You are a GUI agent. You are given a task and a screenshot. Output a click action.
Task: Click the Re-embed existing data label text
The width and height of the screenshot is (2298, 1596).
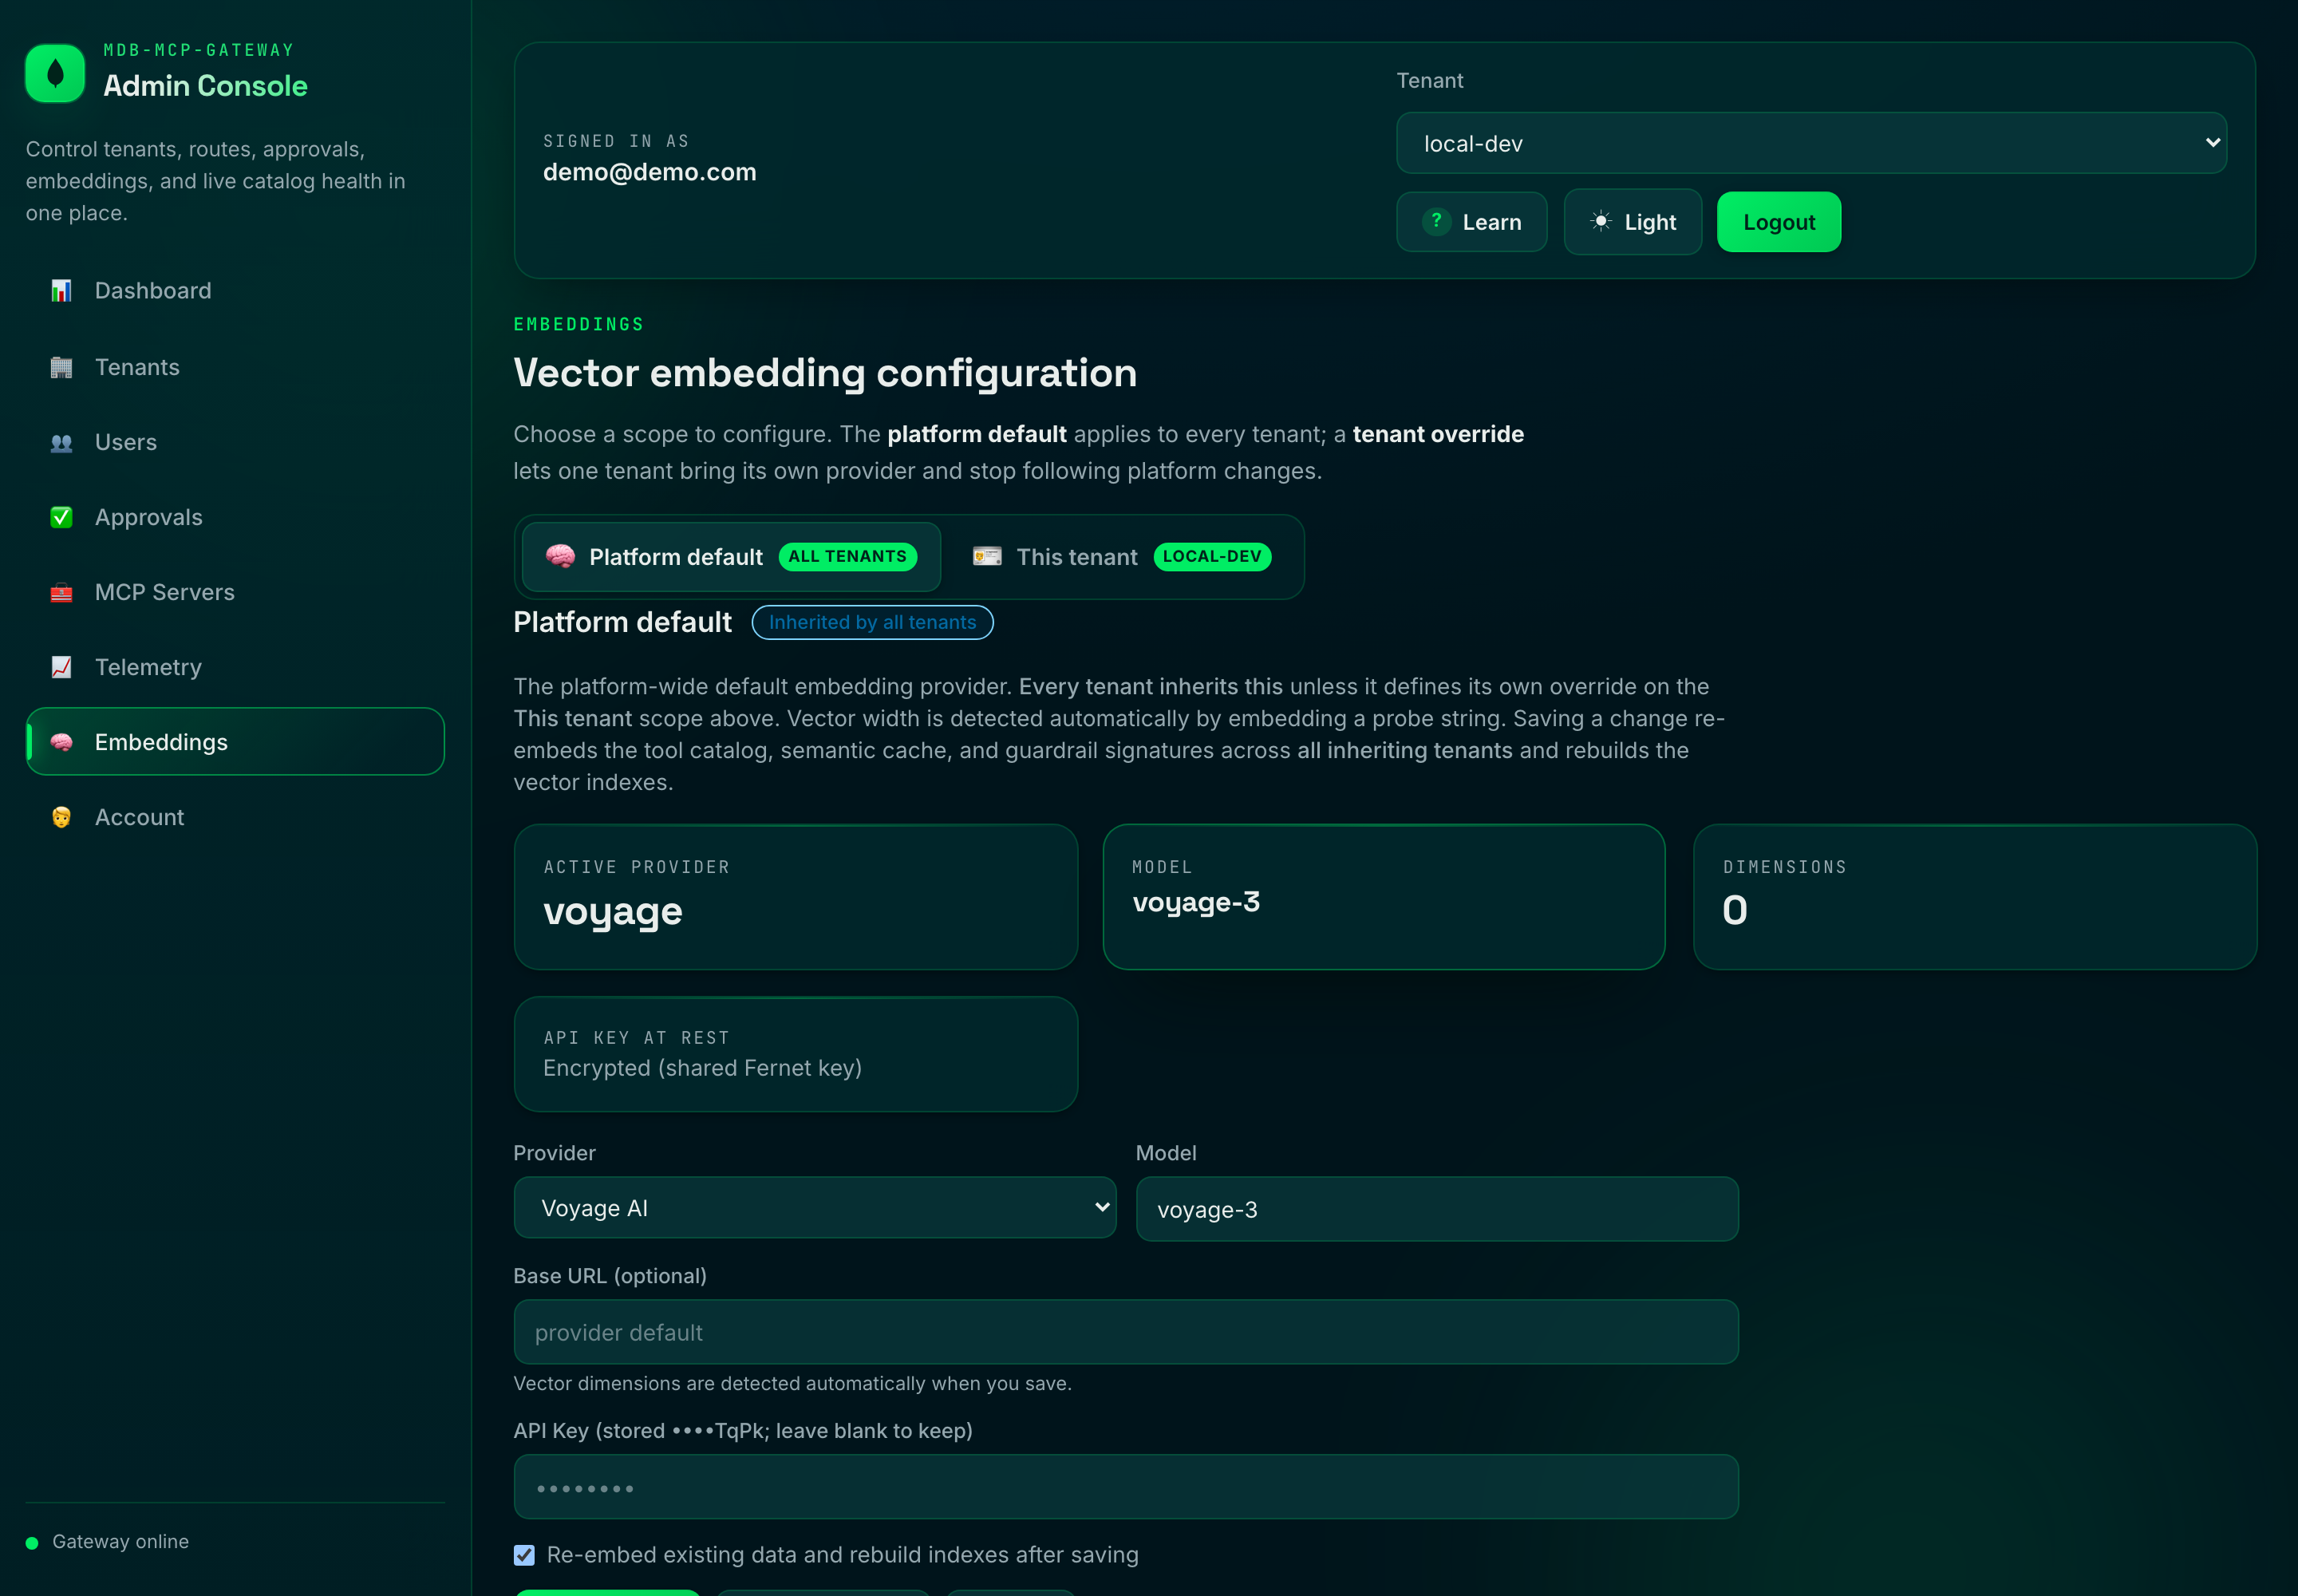[842, 1555]
